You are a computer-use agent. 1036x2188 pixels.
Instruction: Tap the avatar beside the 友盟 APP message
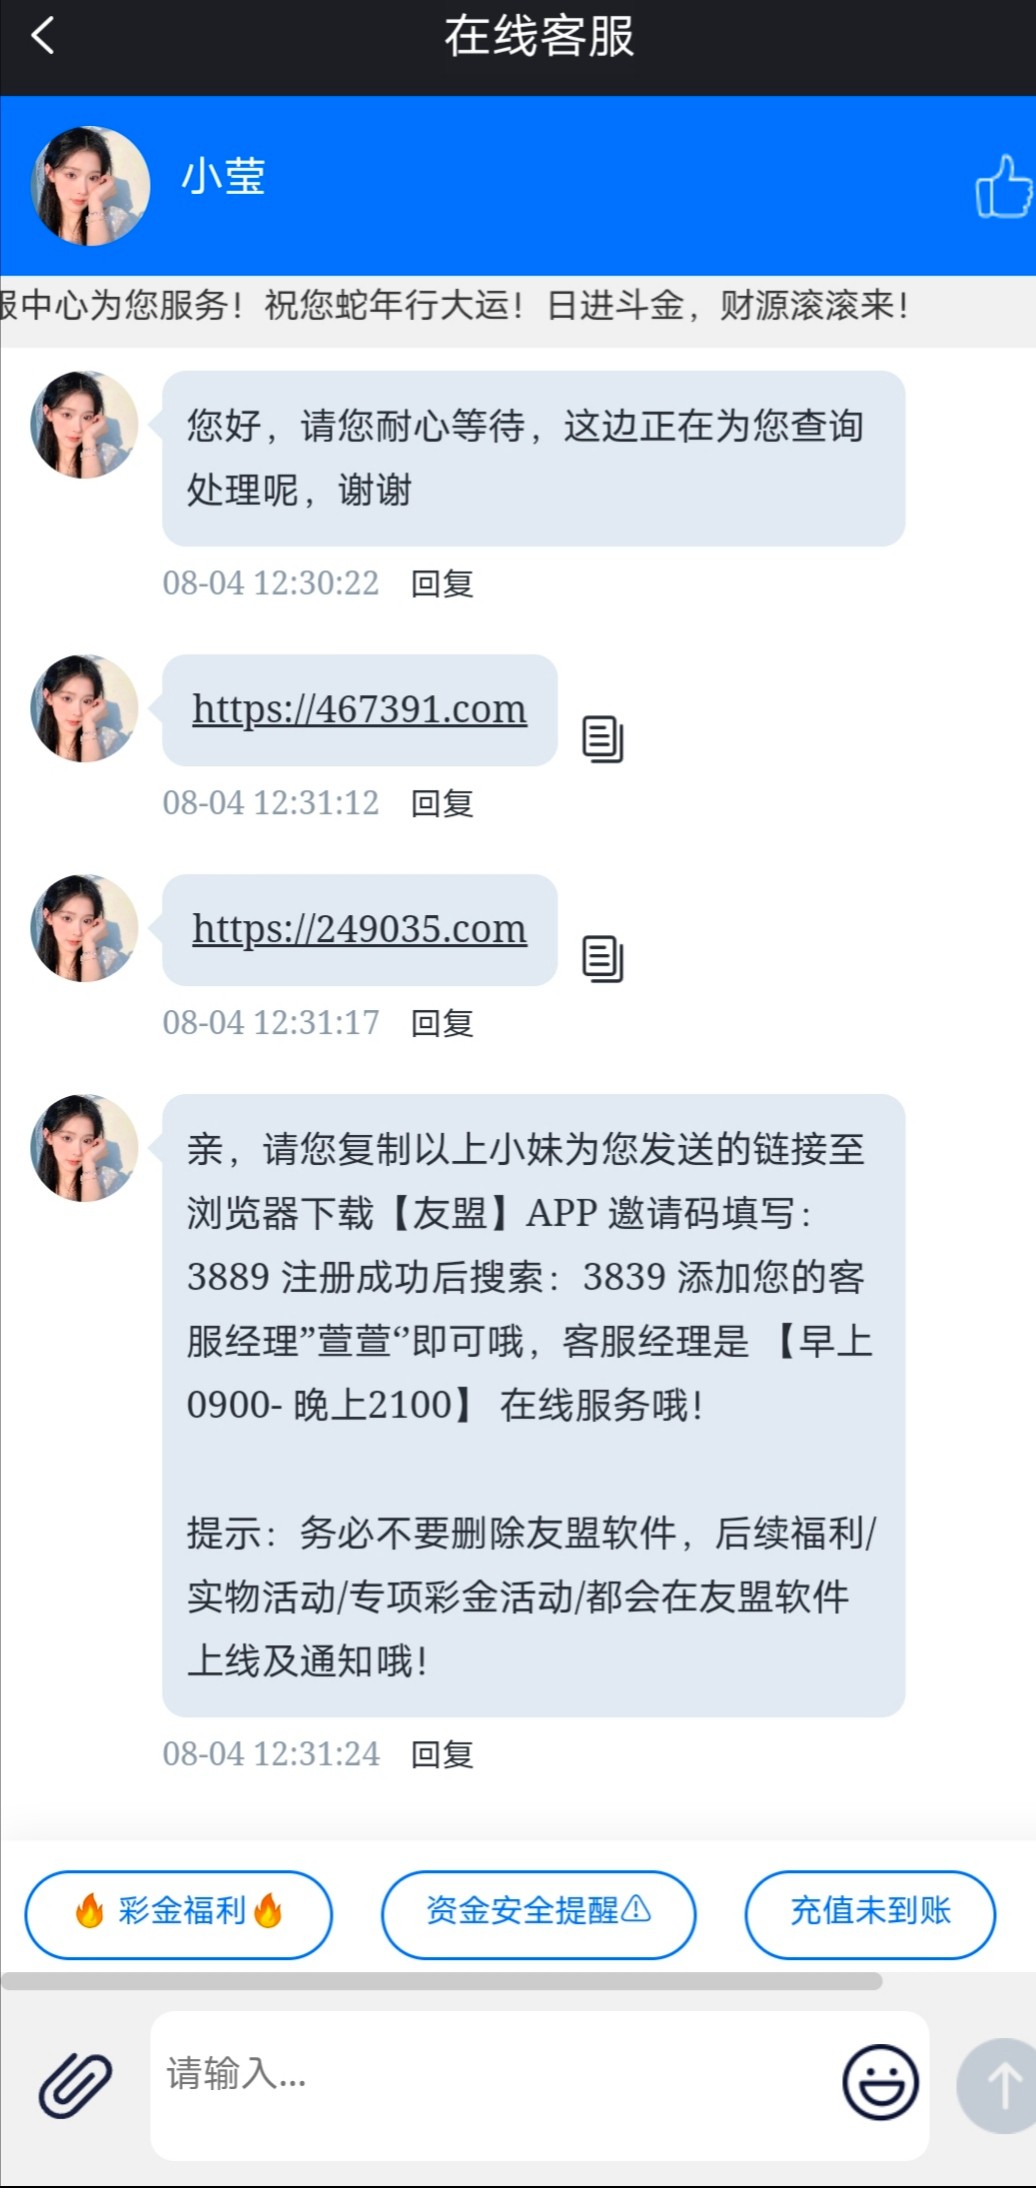85,1148
